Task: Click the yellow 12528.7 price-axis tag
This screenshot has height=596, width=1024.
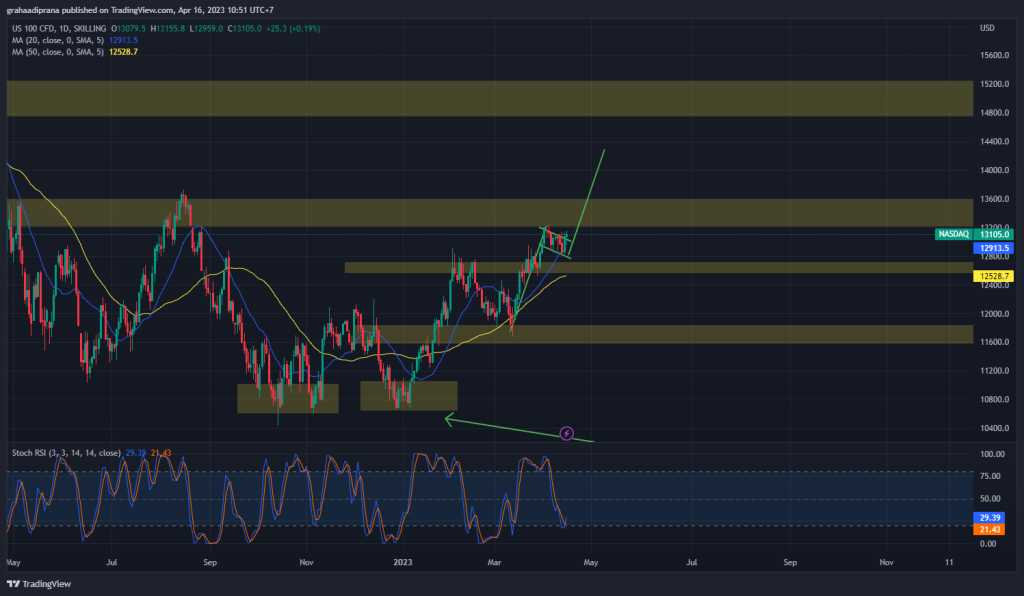Action: coord(994,276)
